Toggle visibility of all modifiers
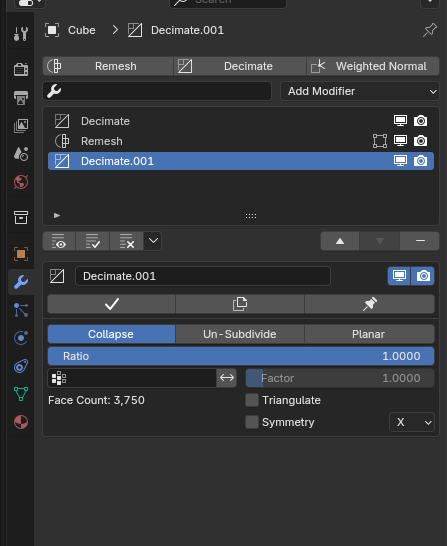Image resolution: width=447 pixels, height=546 pixels. (59, 241)
